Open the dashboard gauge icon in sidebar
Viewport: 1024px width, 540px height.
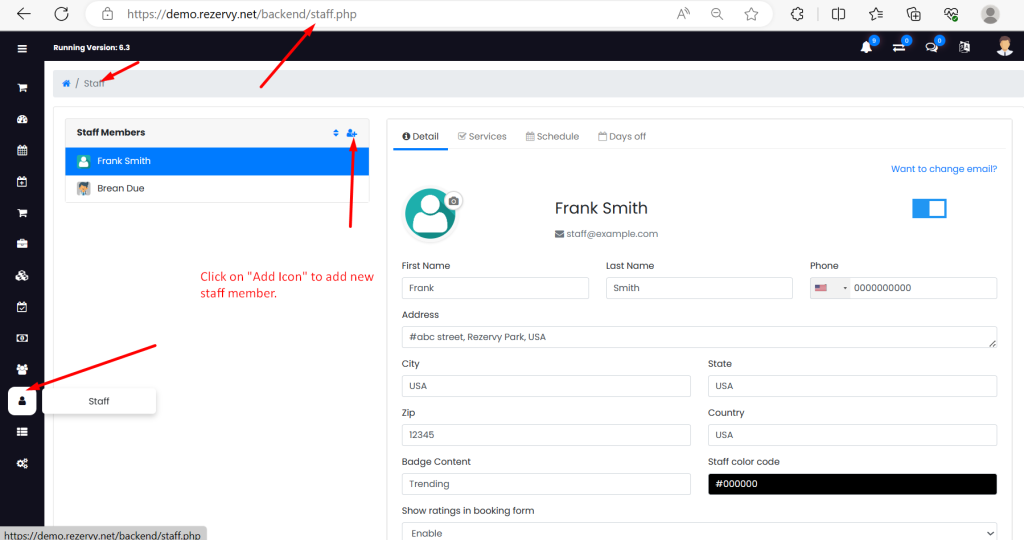pos(22,119)
